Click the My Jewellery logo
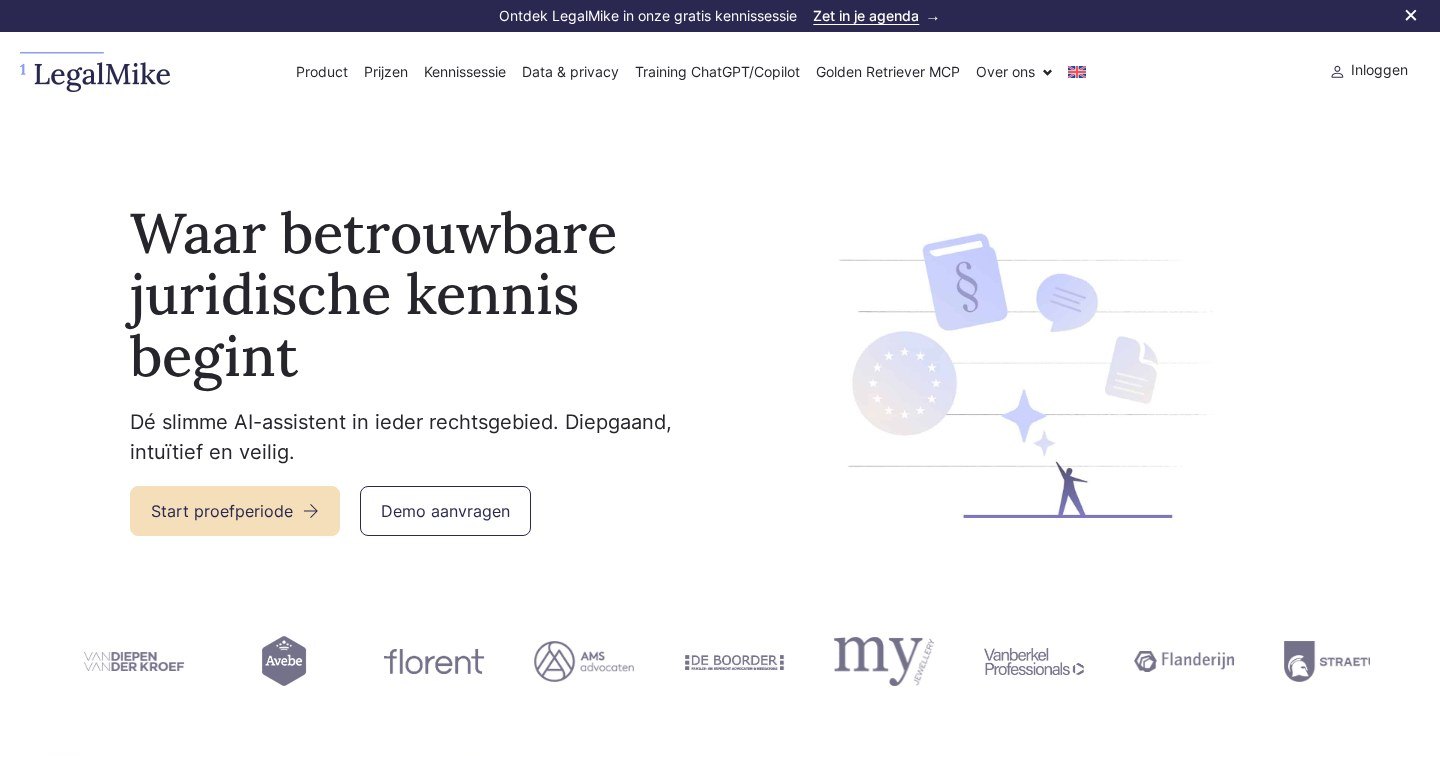Viewport: 1440px width, 760px height. click(x=884, y=661)
